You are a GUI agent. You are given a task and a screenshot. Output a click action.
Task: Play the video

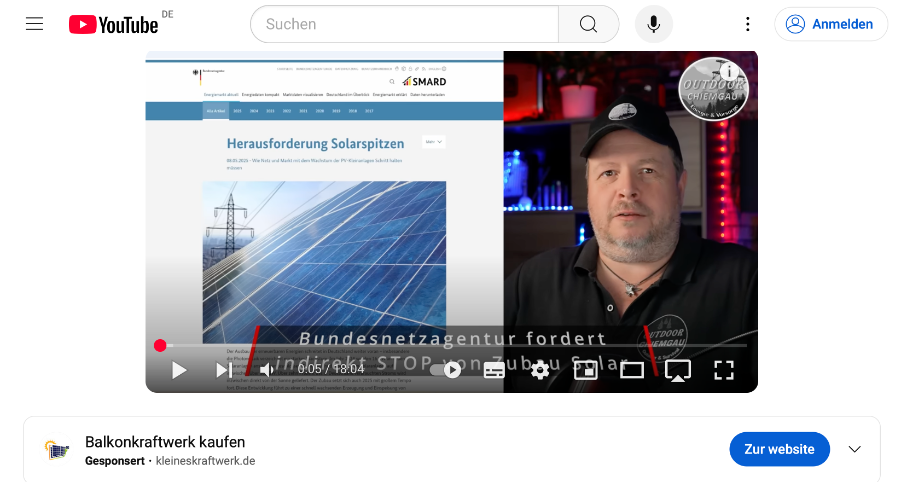[179, 370]
